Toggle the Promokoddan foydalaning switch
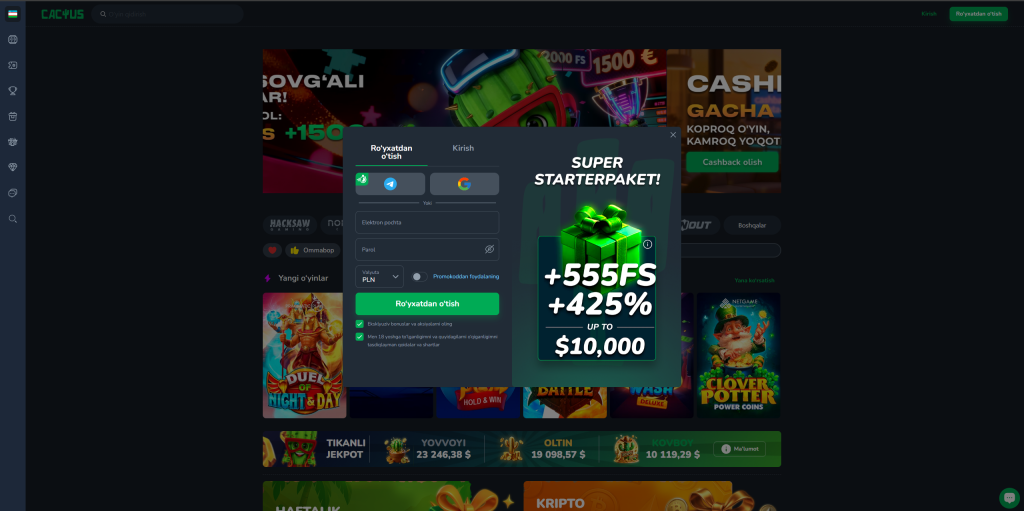 [419, 276]
